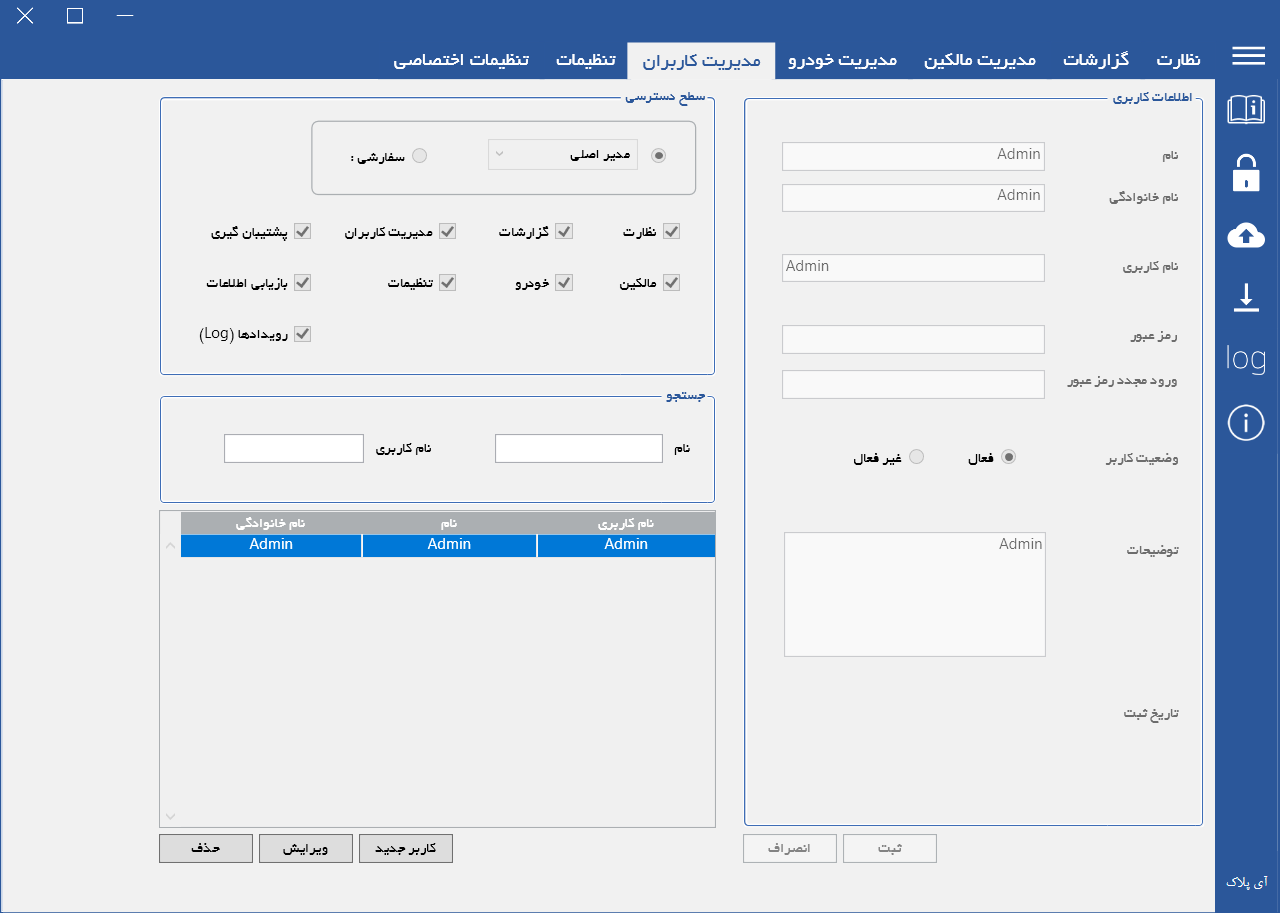Viewport: 1280px width, 913px height.
Task: Open the info circle icon
Action: point(1246,423)
